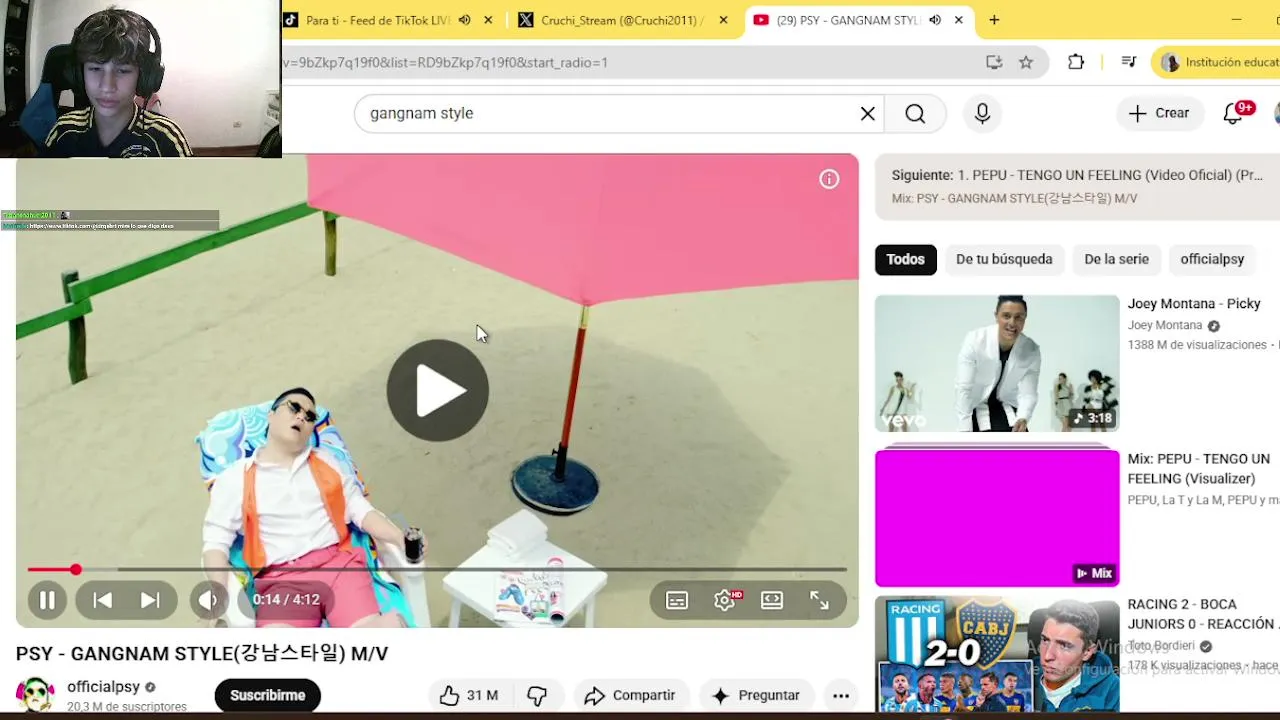This screenshot has width=1280, height=720.
Task: Open the Siguiente PEPU Tengo Un Feeling panel
Action: (1077, 186)
